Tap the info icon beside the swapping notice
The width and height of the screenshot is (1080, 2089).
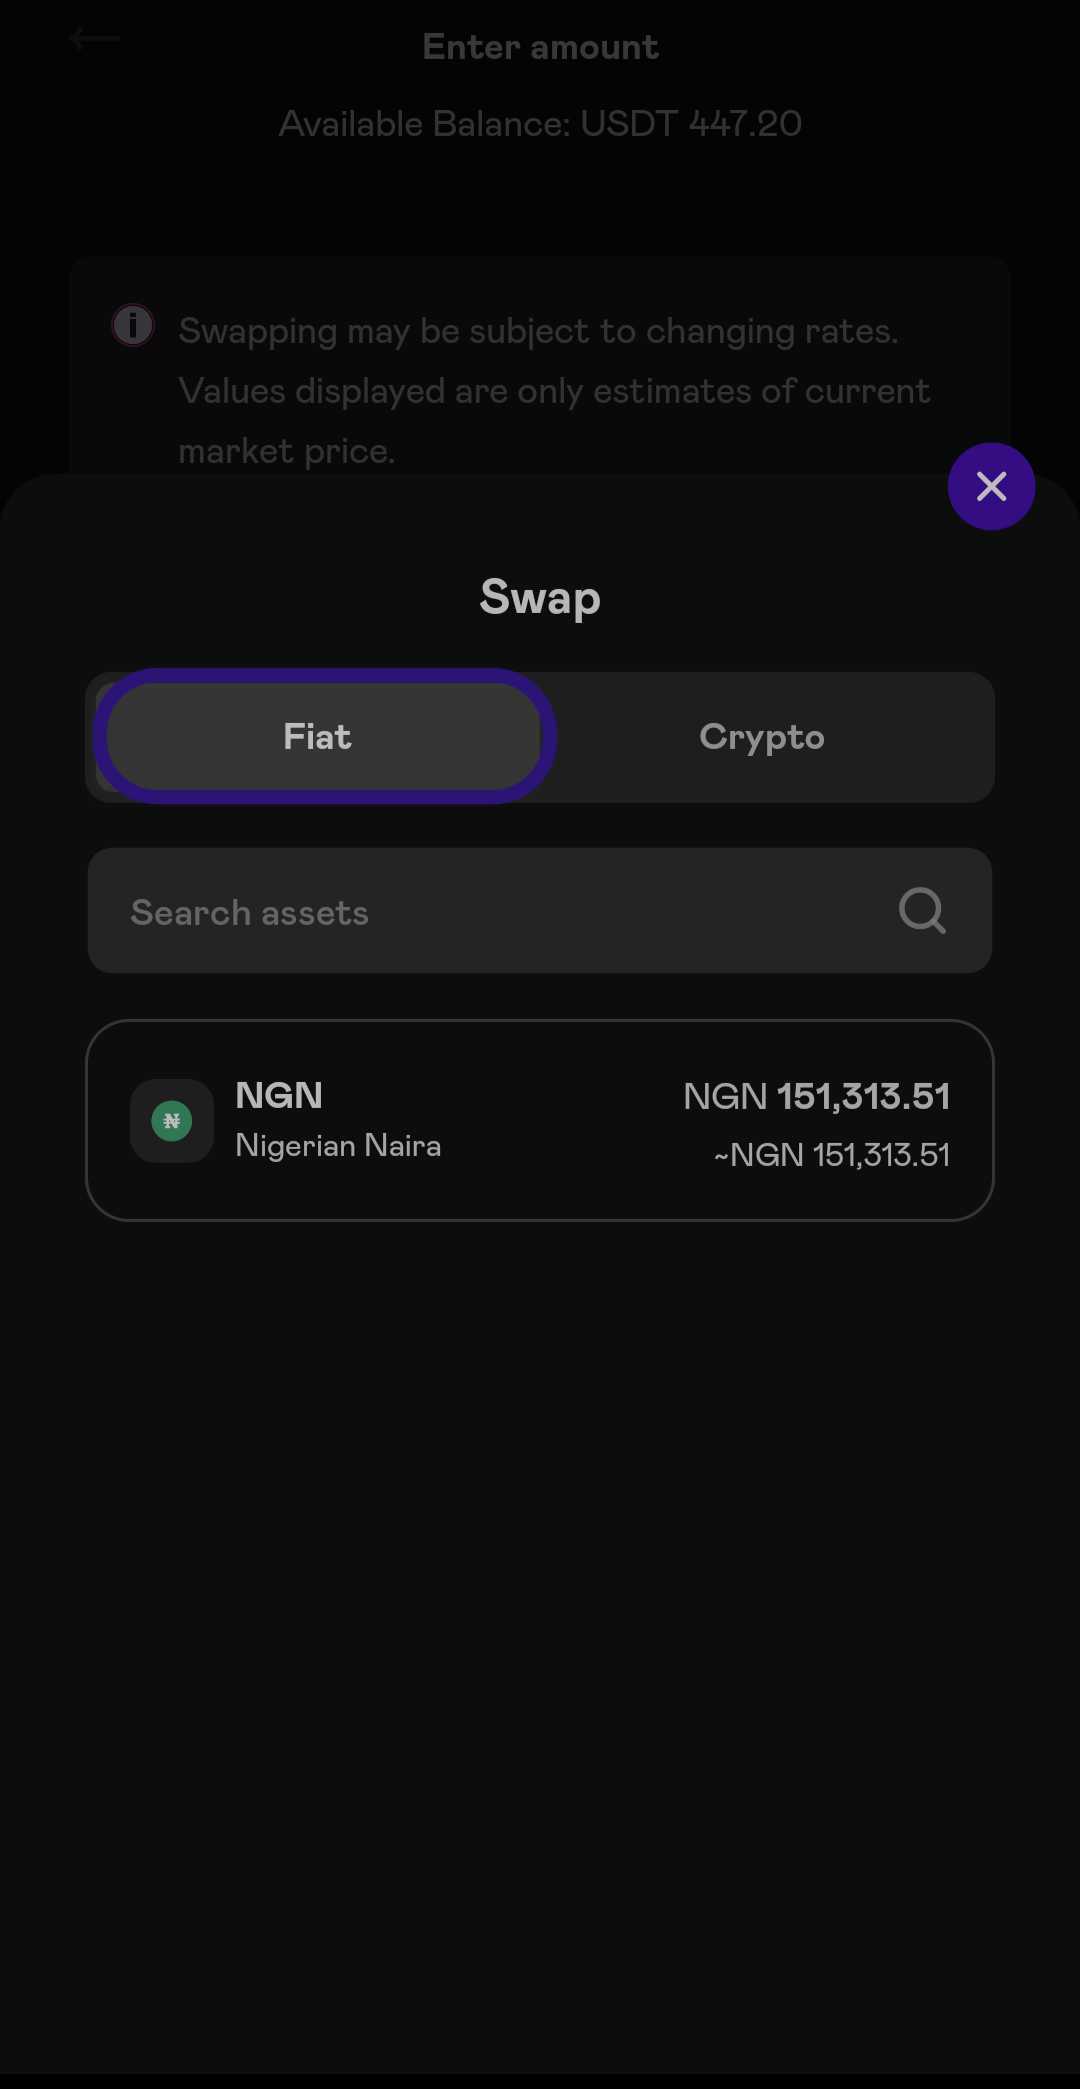click(133, 326)
